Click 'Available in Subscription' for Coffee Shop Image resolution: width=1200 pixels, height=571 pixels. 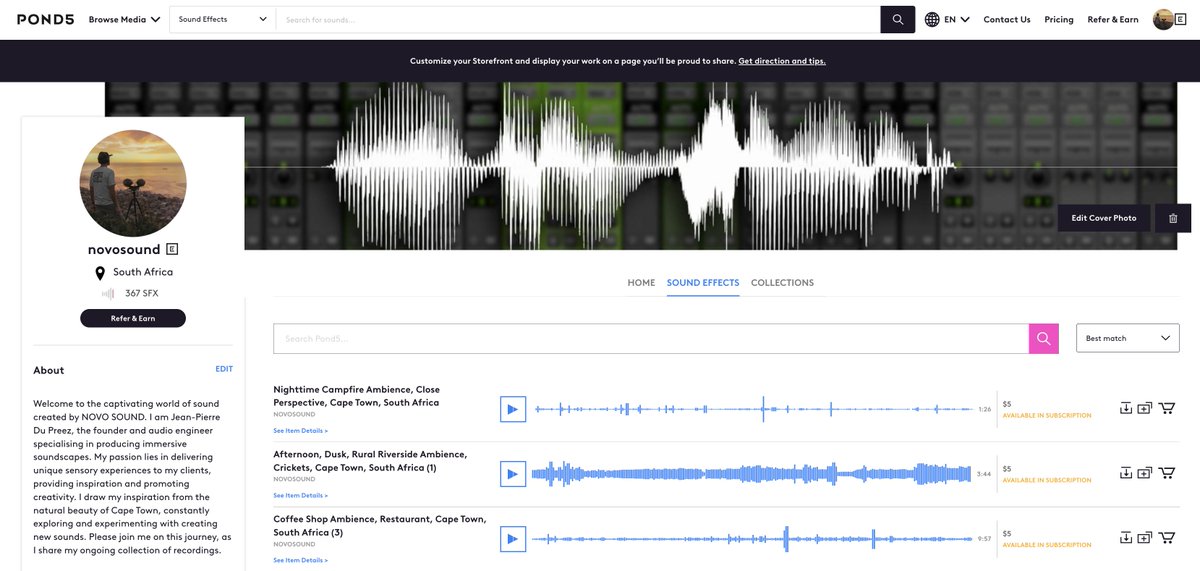point(1047,546)
